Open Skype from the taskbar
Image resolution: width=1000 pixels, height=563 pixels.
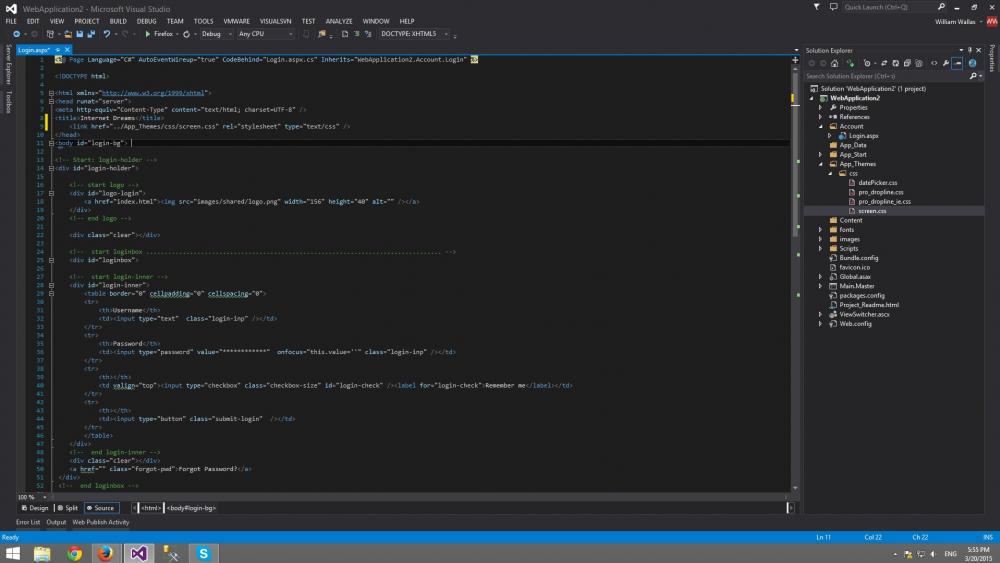point(203,553)
